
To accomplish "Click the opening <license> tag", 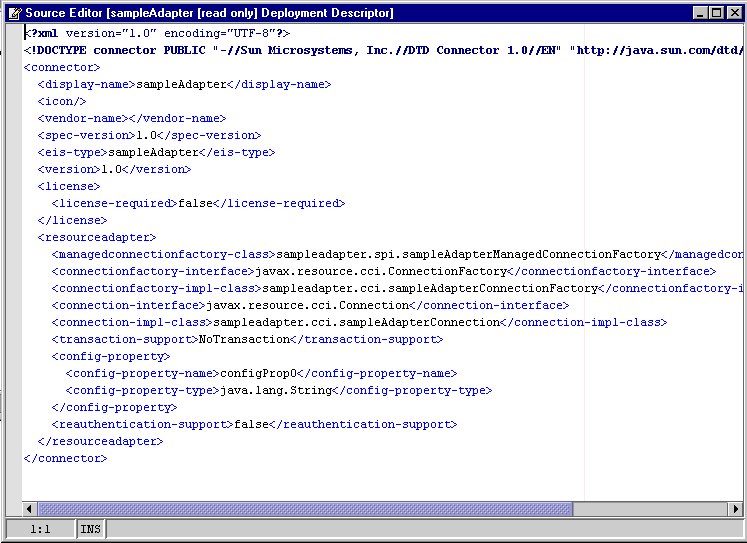I will pos(69,186).
